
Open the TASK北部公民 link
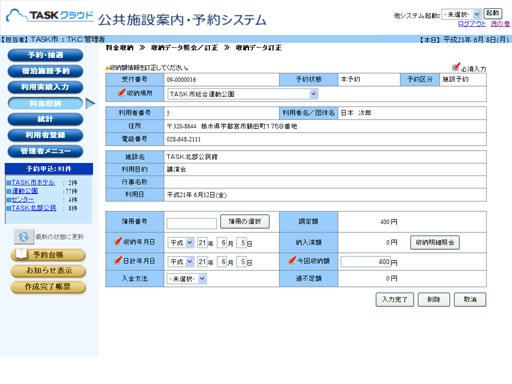coord(34,208)
